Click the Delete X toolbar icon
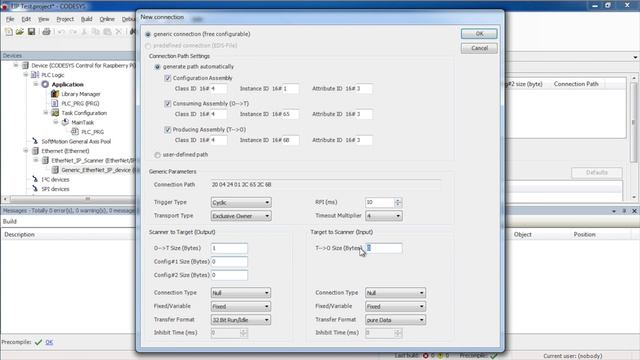Image resolution: width=640 pixels, height=360 pixels. coord(118,31)
